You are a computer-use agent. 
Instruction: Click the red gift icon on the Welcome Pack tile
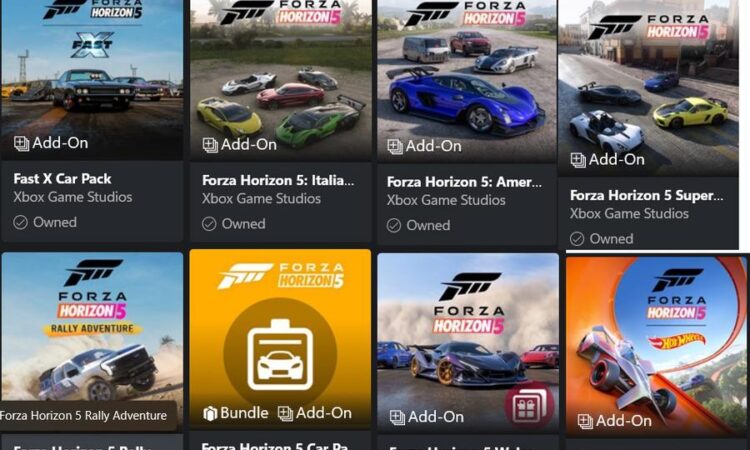coord(529,406)
